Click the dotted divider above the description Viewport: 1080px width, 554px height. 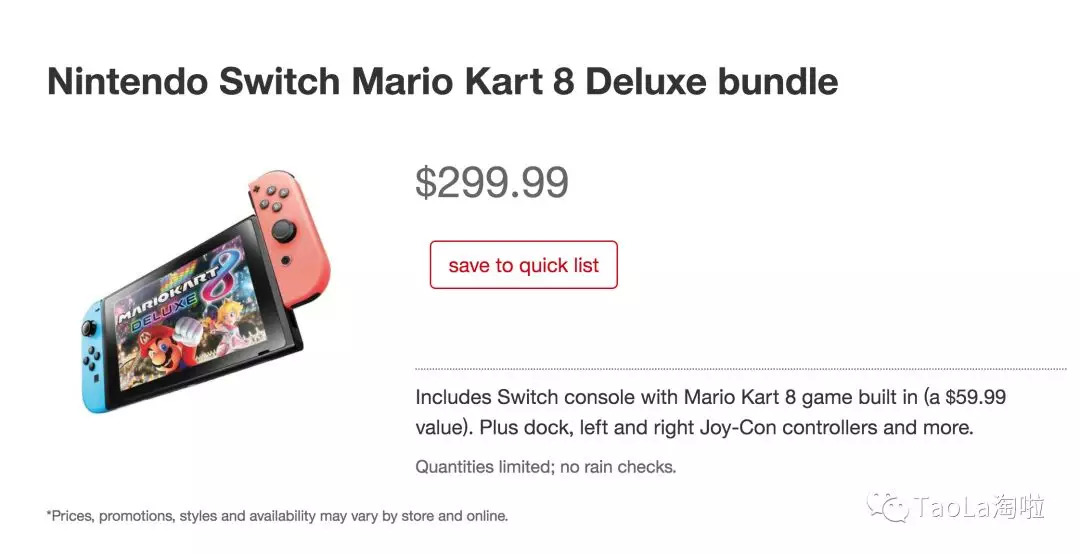pos(740,369)
